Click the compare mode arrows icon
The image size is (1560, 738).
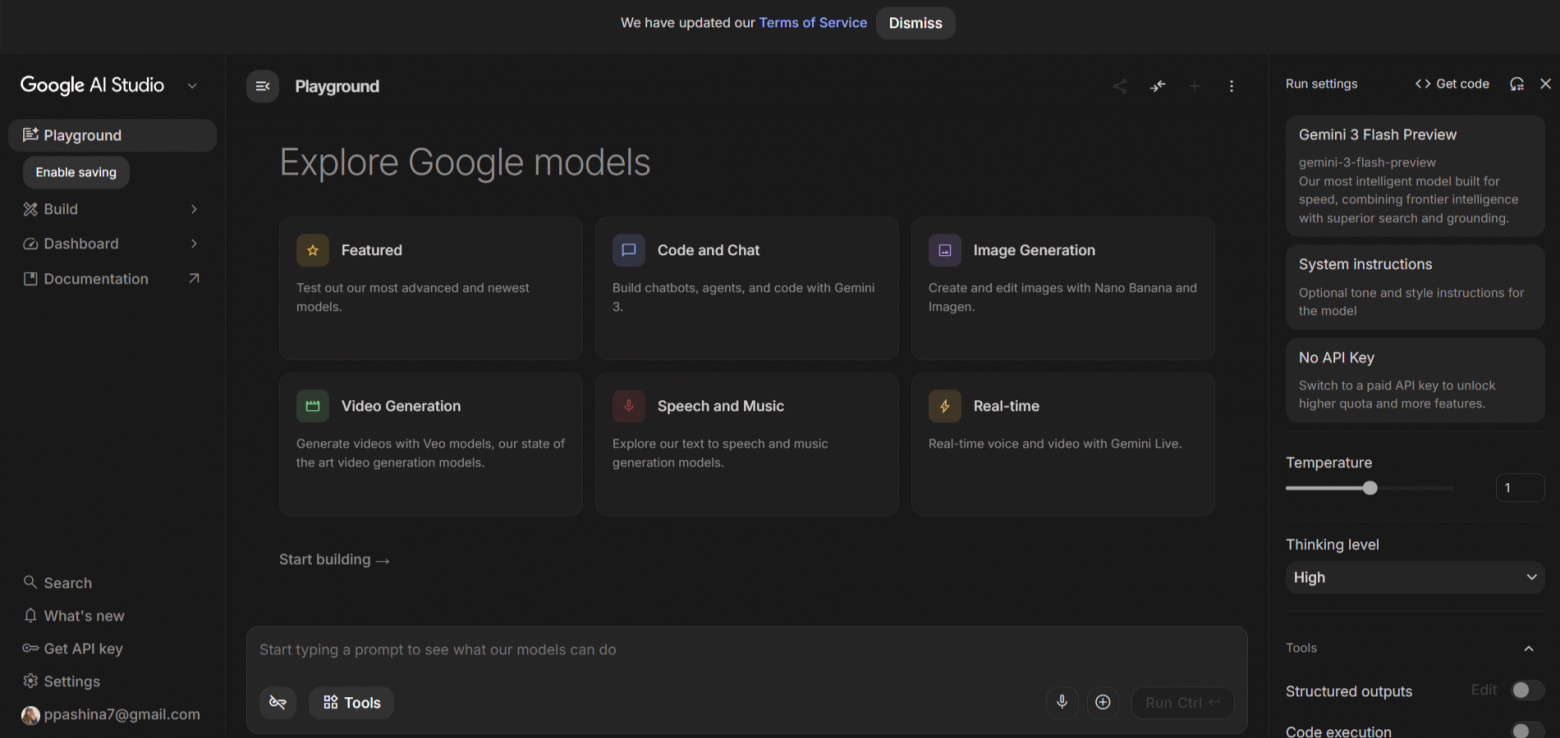pyautogui.click(x=1157, y=86)
